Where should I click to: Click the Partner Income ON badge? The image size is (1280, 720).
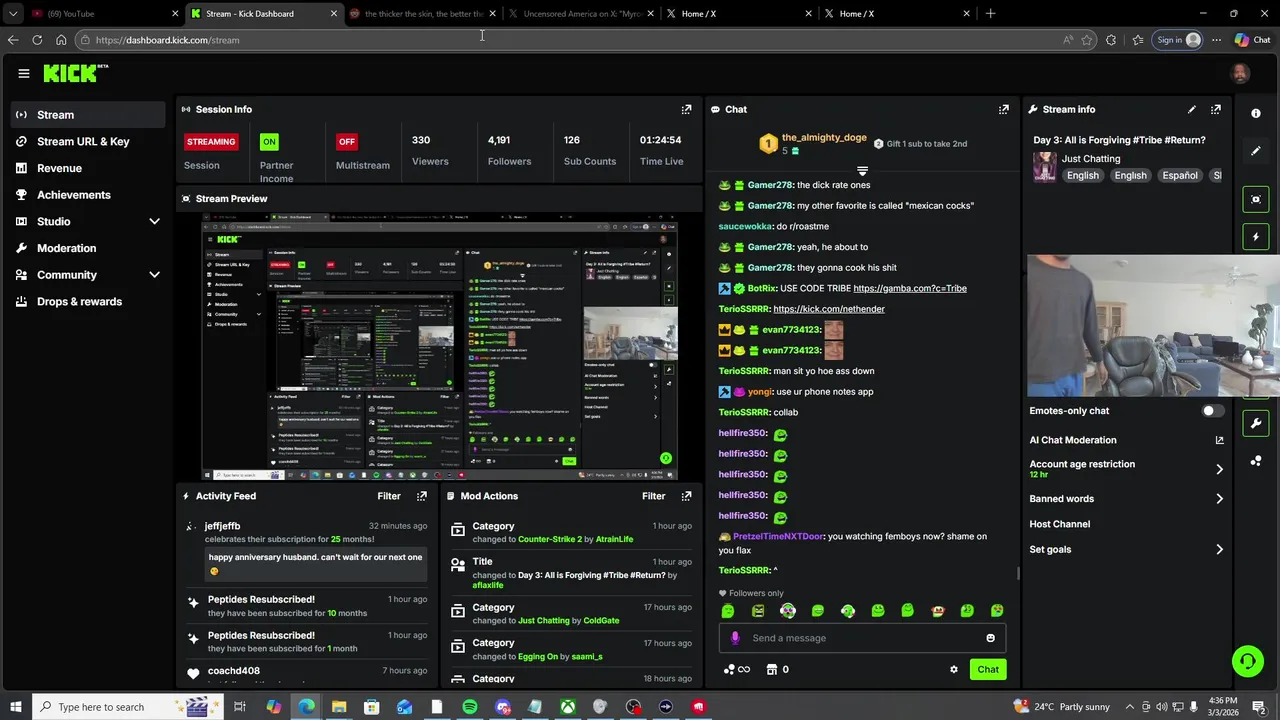[269, 142]
